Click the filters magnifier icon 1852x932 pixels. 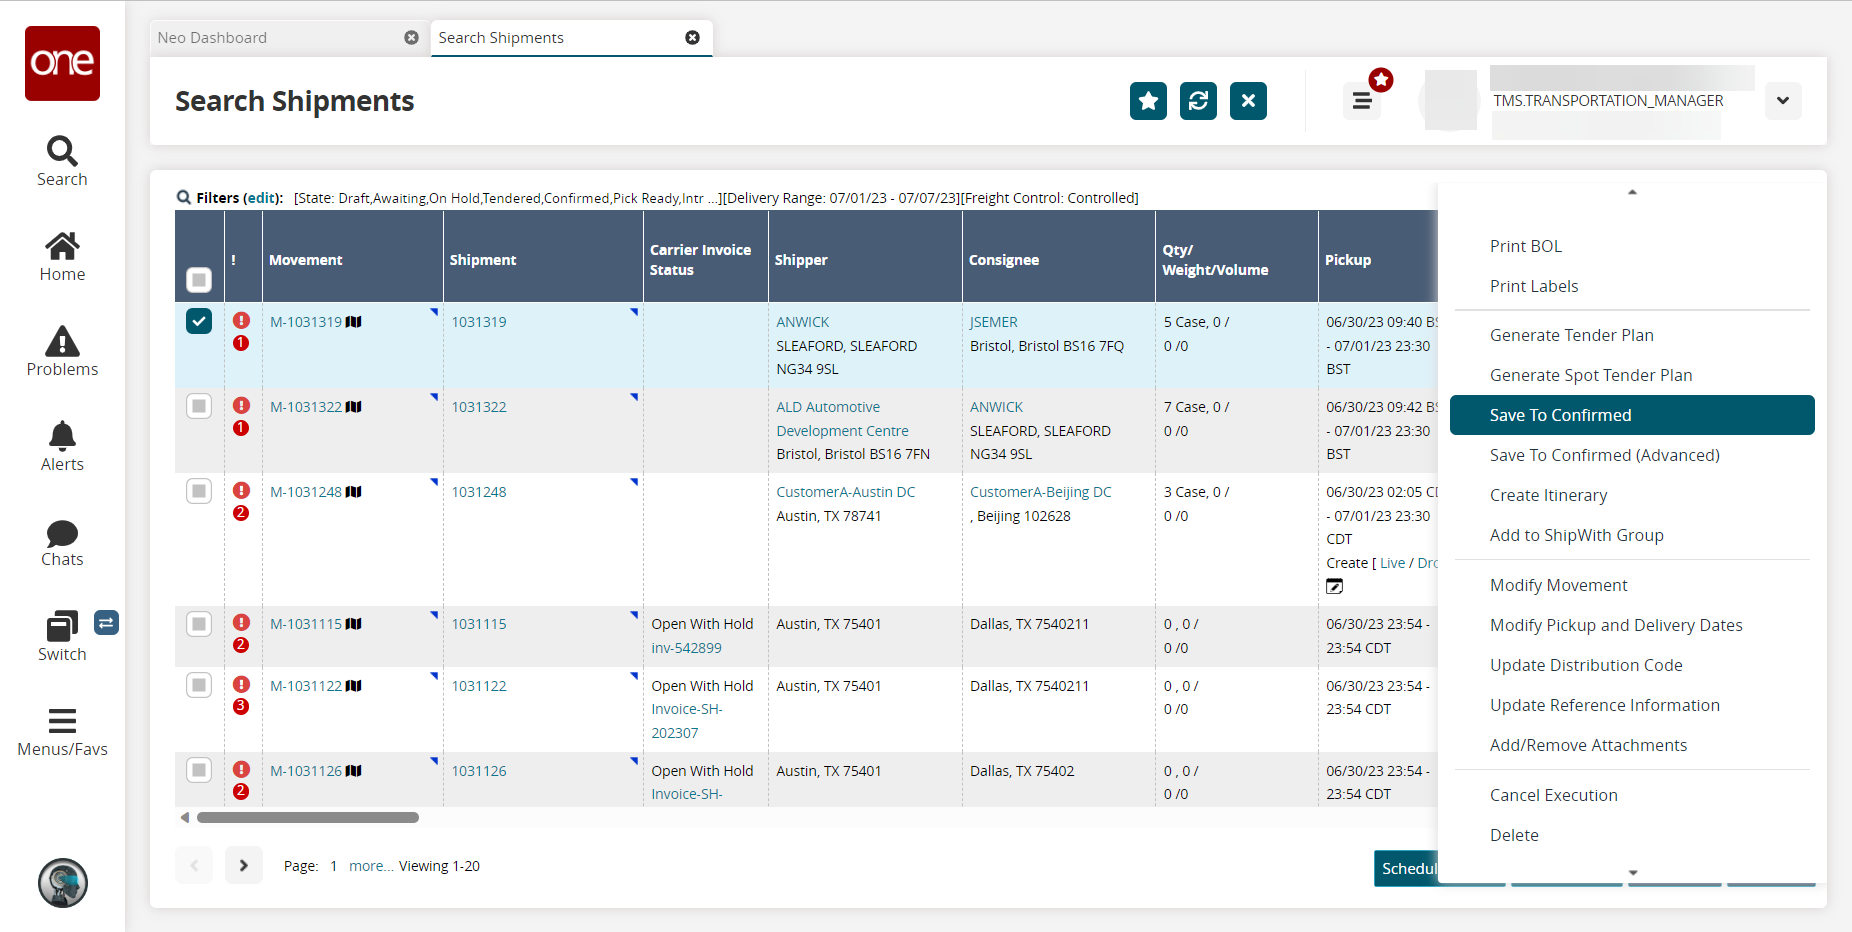[x=184, y=198]
